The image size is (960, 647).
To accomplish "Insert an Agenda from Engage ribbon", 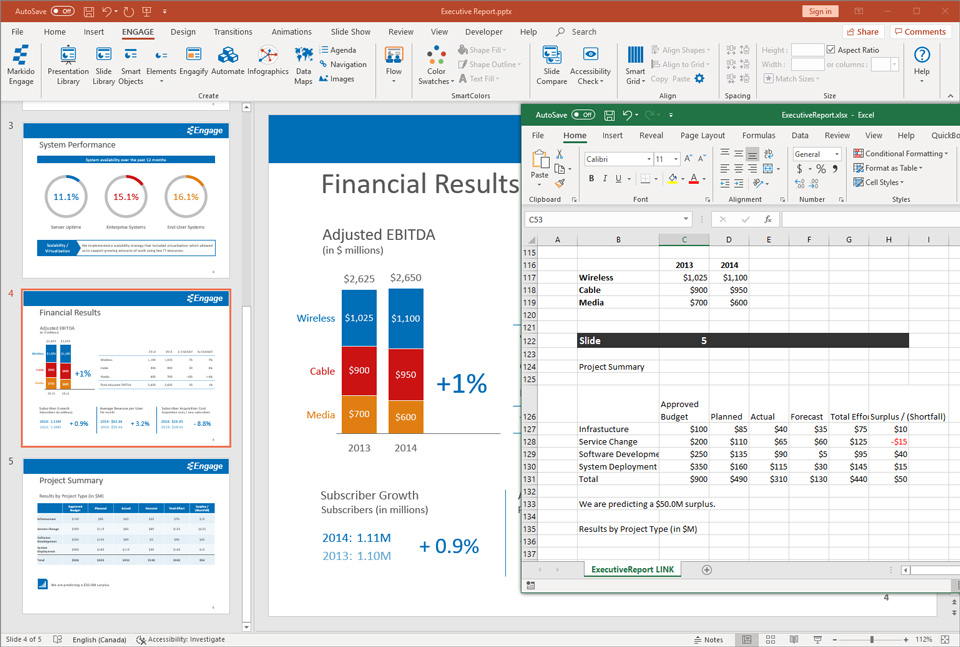I will [337, 50].
